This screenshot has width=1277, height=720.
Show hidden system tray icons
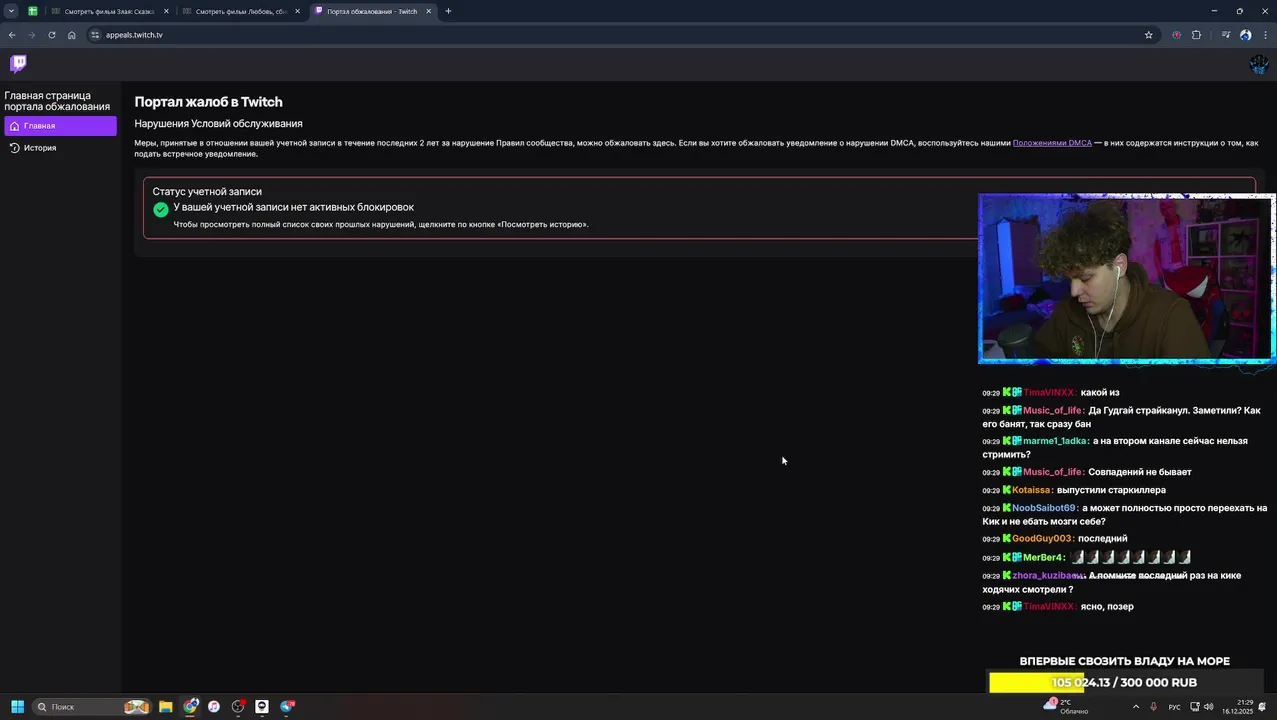[x=1135, y=707]
